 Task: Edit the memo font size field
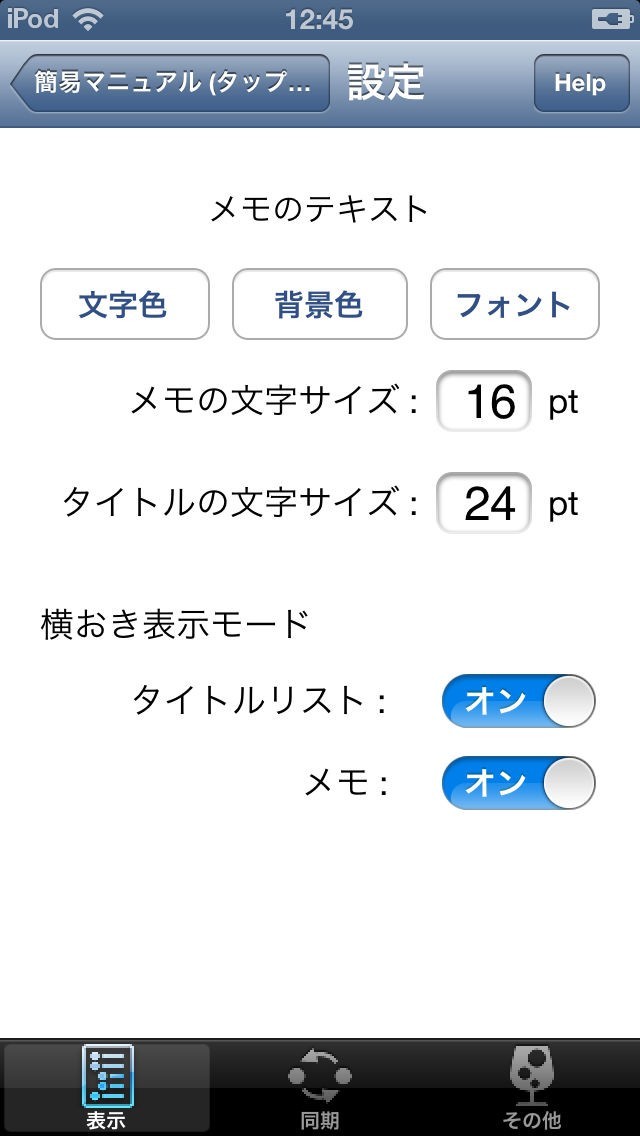tap(484, 401)
